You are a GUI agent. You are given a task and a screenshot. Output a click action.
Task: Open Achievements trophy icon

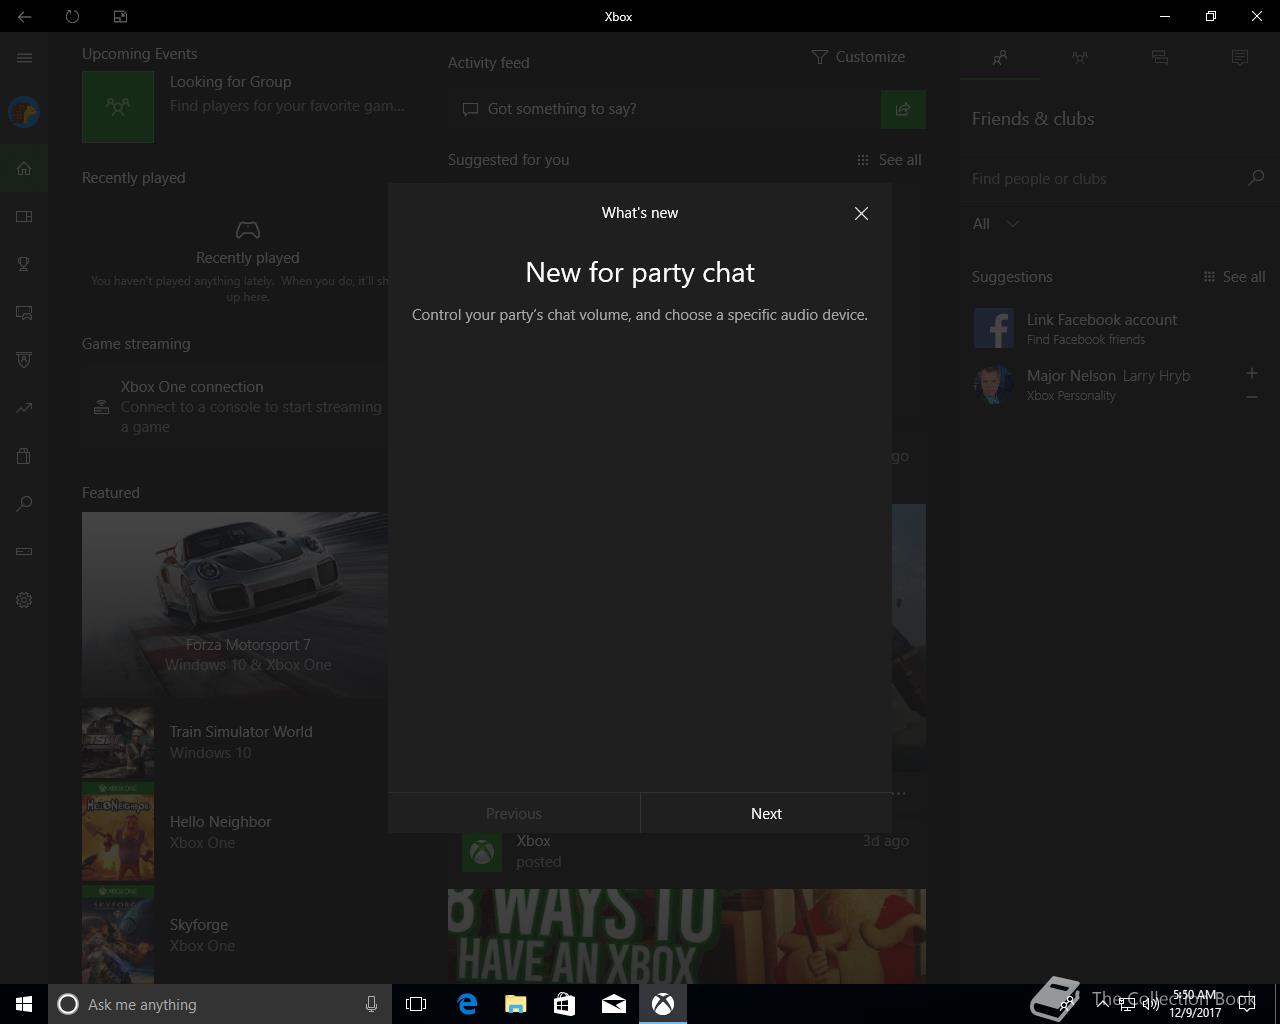(24, 264)
